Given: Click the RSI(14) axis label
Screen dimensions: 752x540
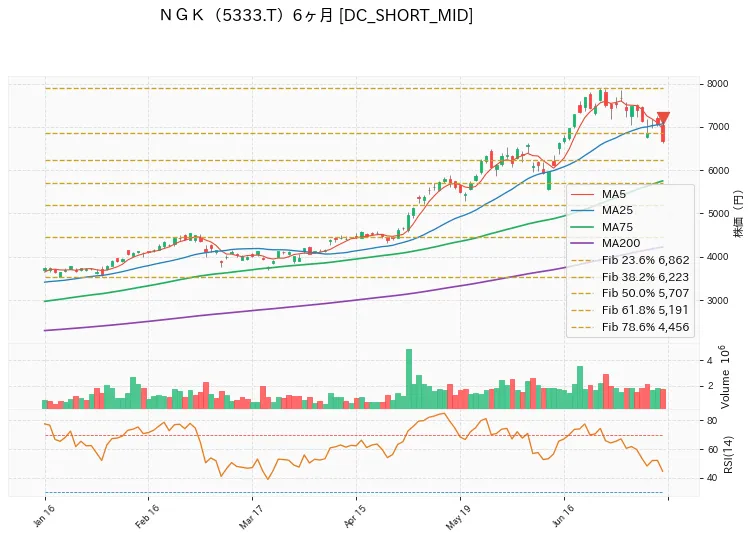Looking at the screenshot, I should (x=728, y=455).
